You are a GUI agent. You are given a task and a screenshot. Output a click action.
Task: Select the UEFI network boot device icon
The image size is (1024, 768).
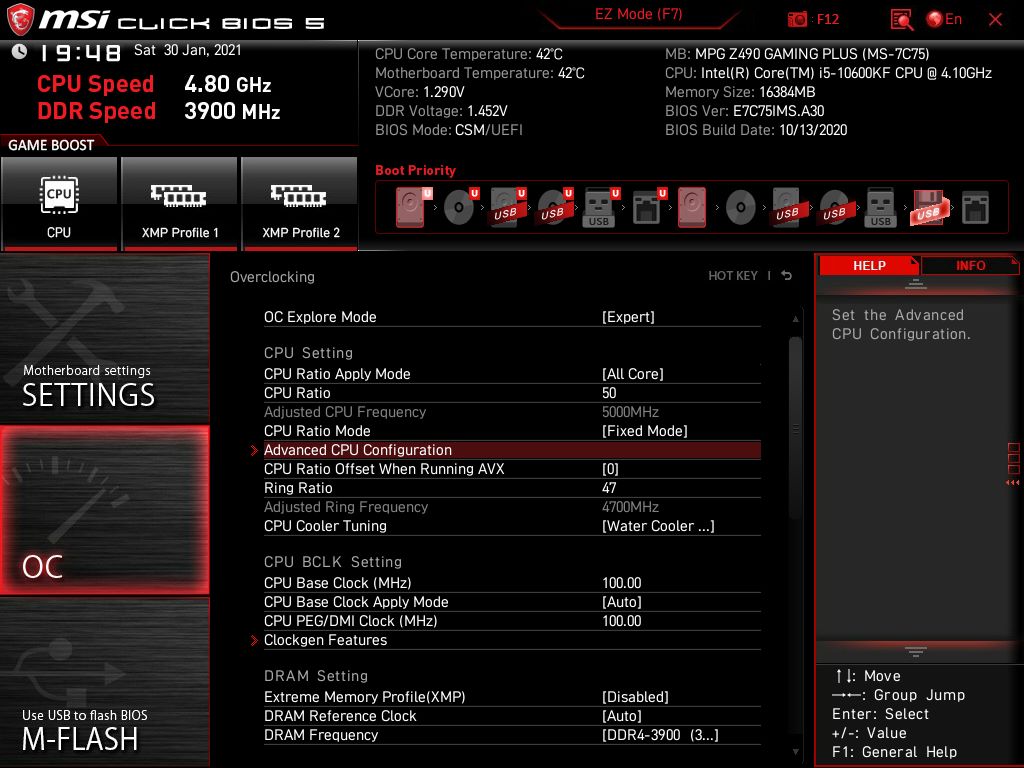648,207
